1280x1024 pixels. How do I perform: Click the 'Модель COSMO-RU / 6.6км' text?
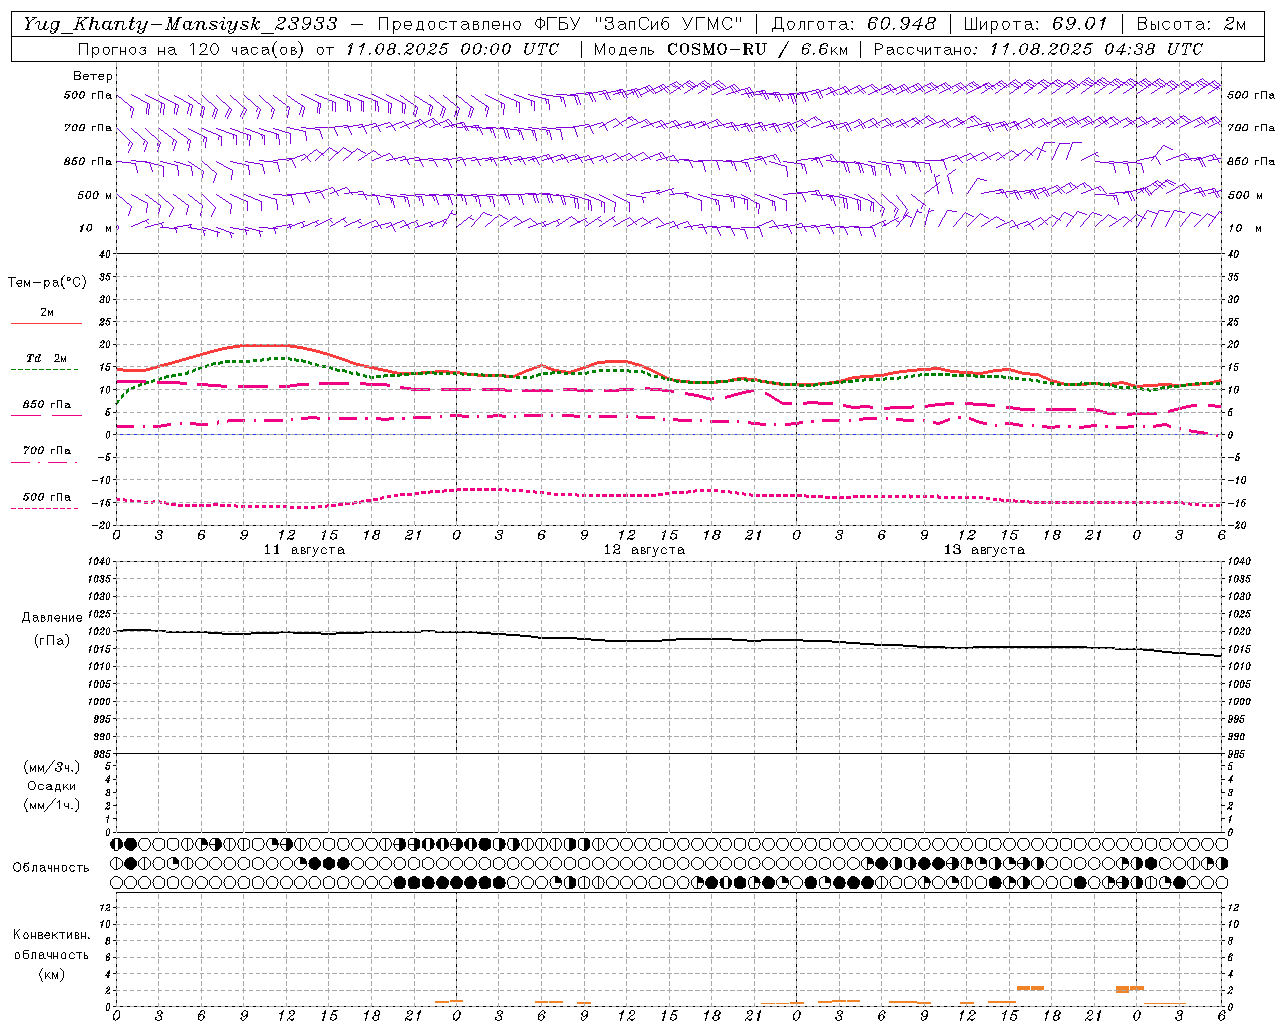720,49
